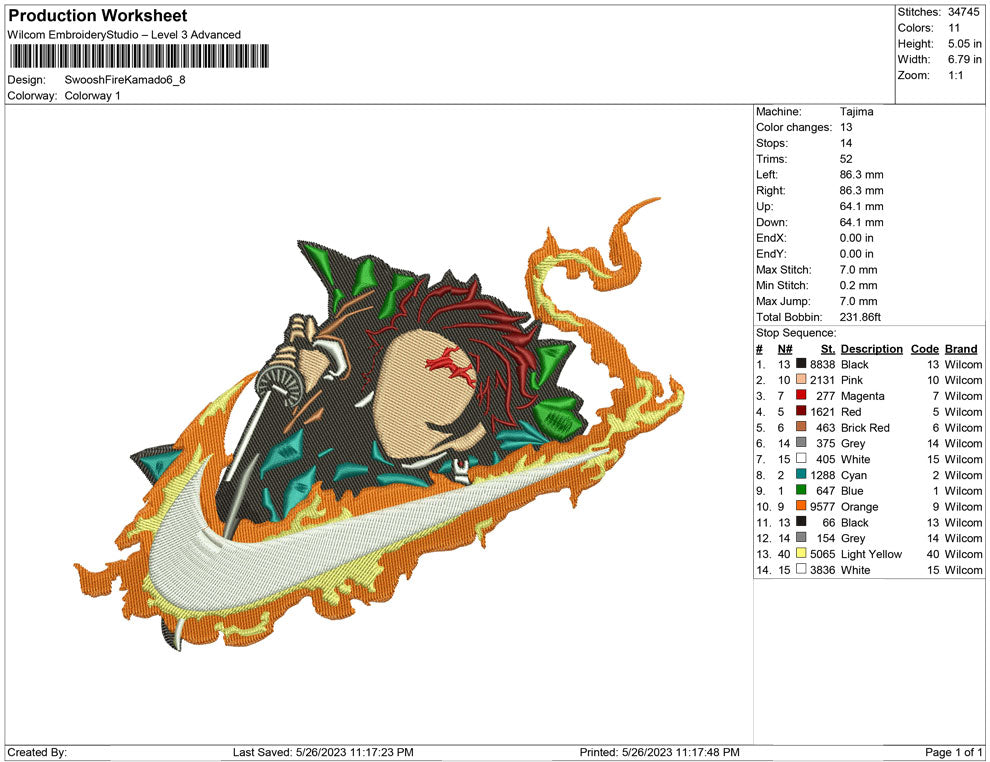
Task: Click the Light Yellow color swatch
Action: tap(801, 553)
